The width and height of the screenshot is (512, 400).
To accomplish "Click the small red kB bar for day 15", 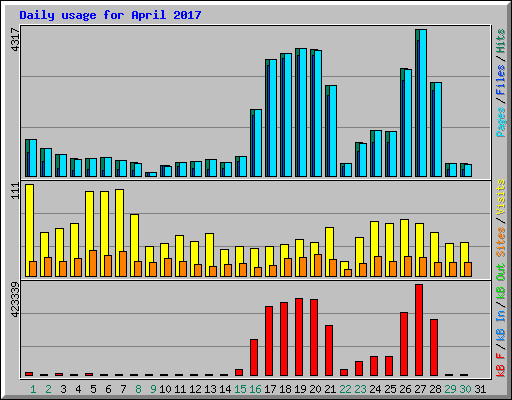I will click(x=239, y=372).
